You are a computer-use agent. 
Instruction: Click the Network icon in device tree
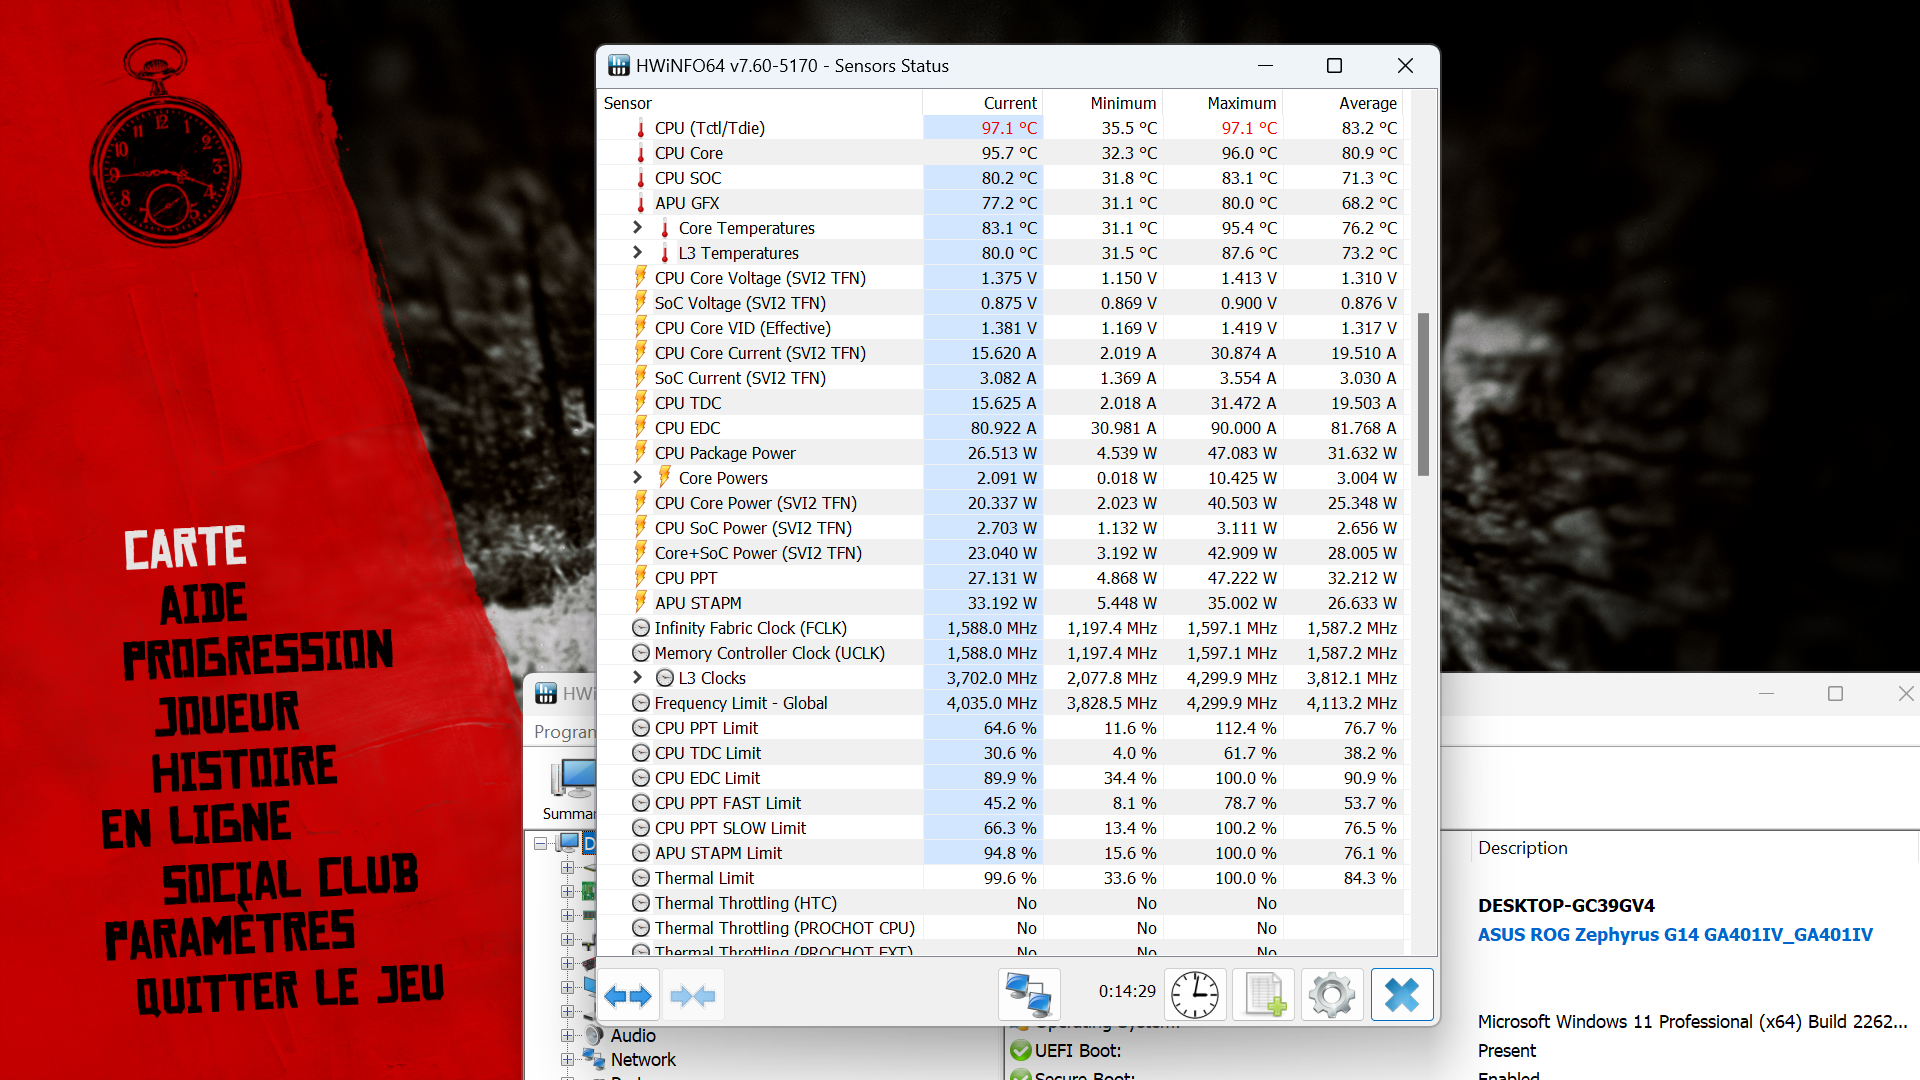tap(595, 1059)
